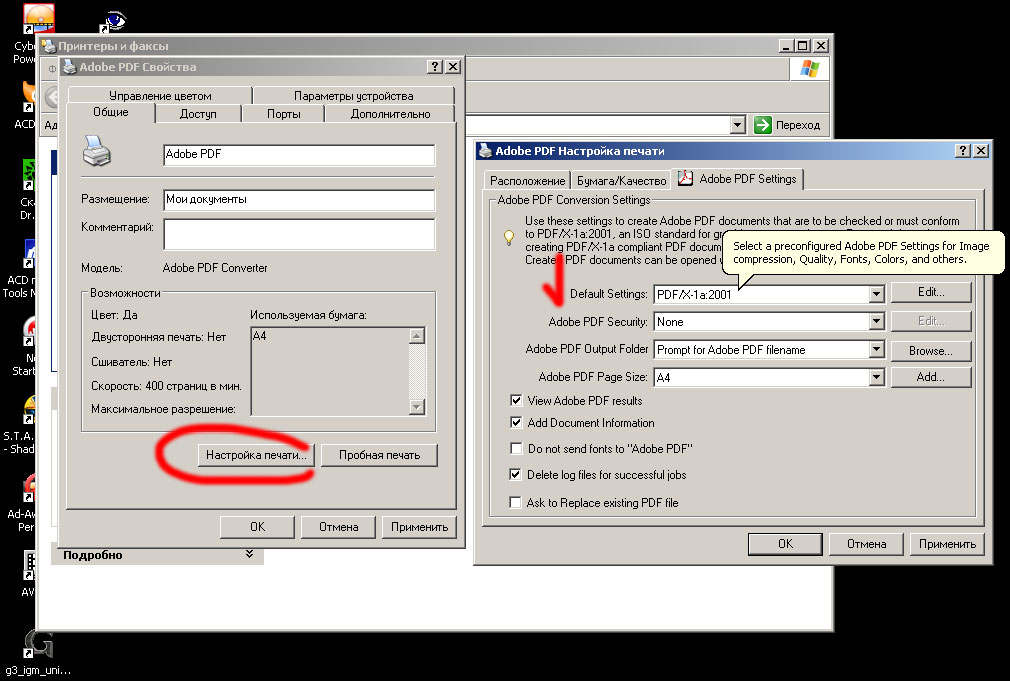Enable Ask to Replace existing PDF file
1010x681 pixels.
[515, 502]
